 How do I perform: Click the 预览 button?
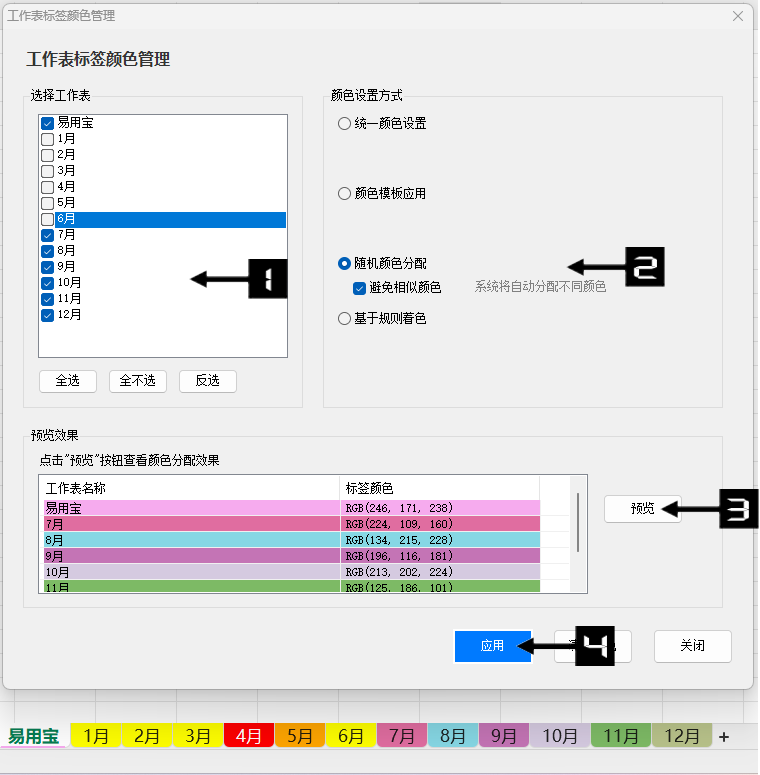(x=642, y=508)
